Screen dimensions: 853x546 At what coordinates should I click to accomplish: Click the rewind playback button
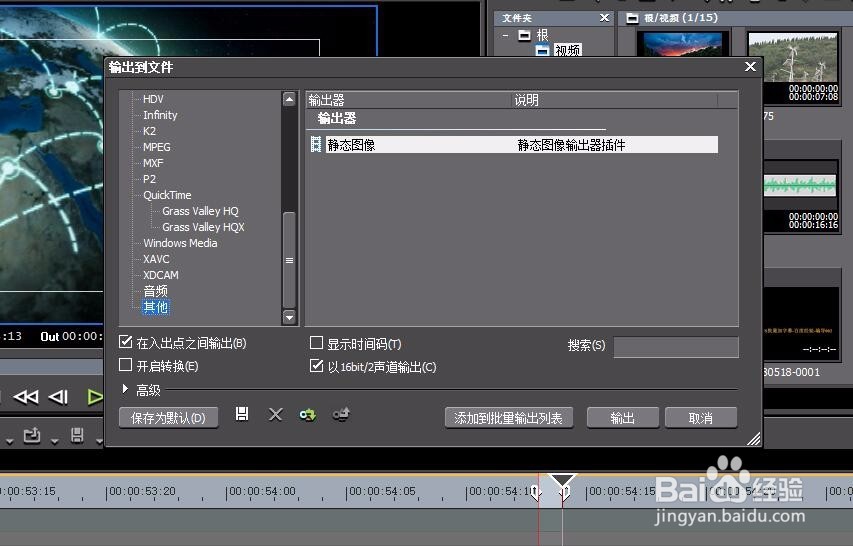[x=26, y=398]
